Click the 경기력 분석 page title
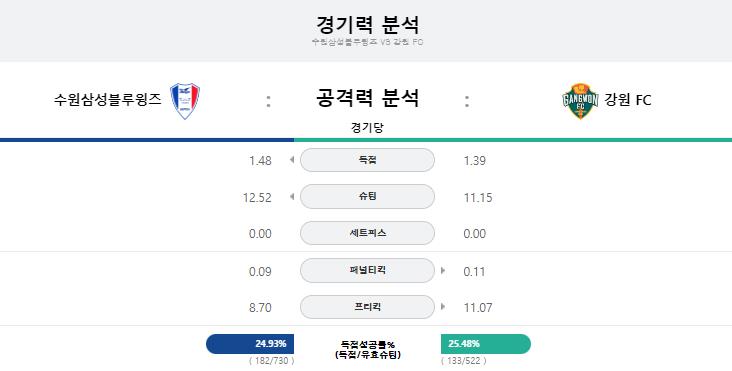Viewport: 732px width, 371px height. click(367, 24)
